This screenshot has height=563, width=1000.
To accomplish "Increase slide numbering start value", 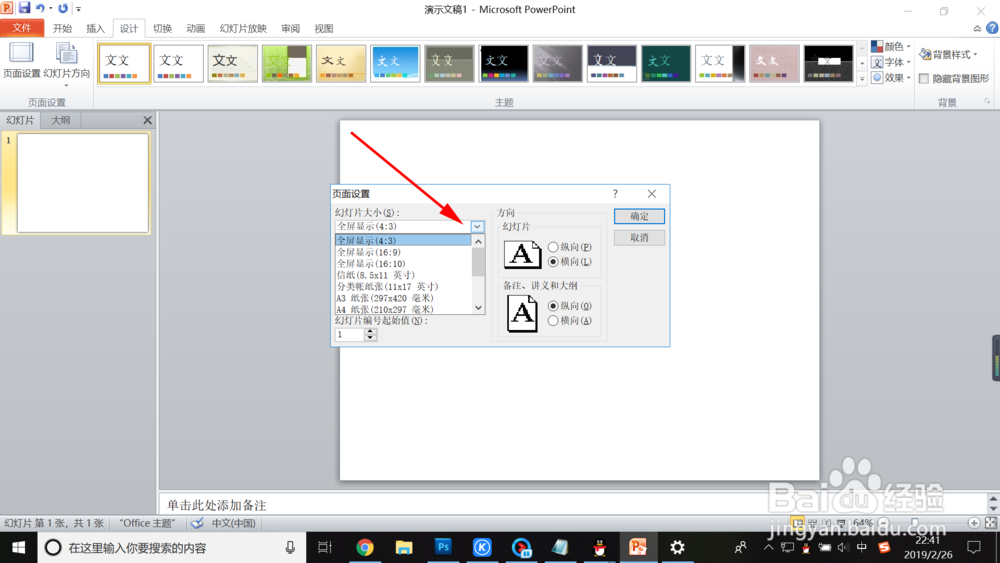I will pos(370,331).
